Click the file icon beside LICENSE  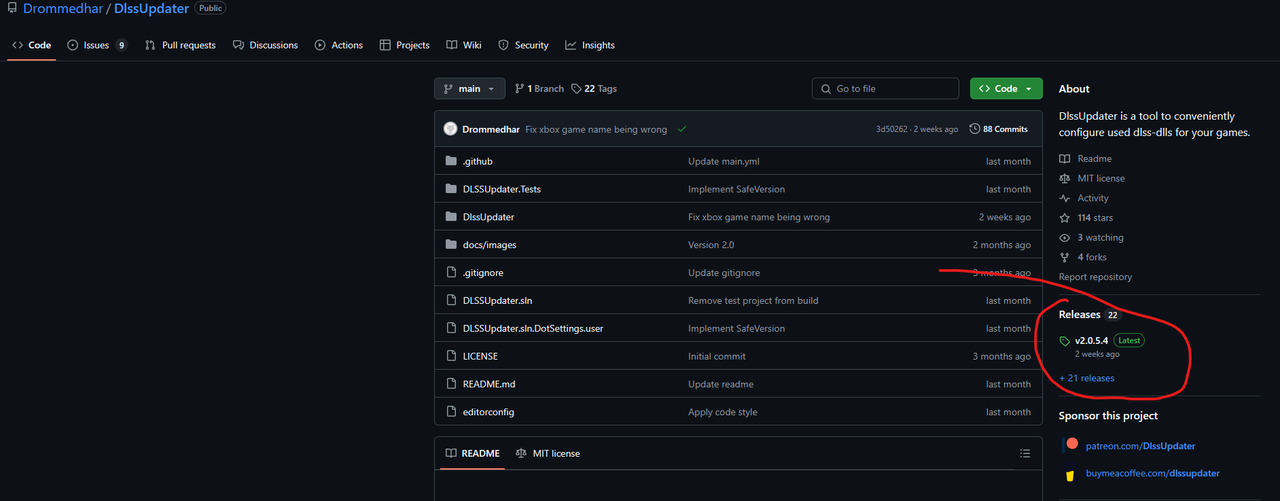(450, 356)
